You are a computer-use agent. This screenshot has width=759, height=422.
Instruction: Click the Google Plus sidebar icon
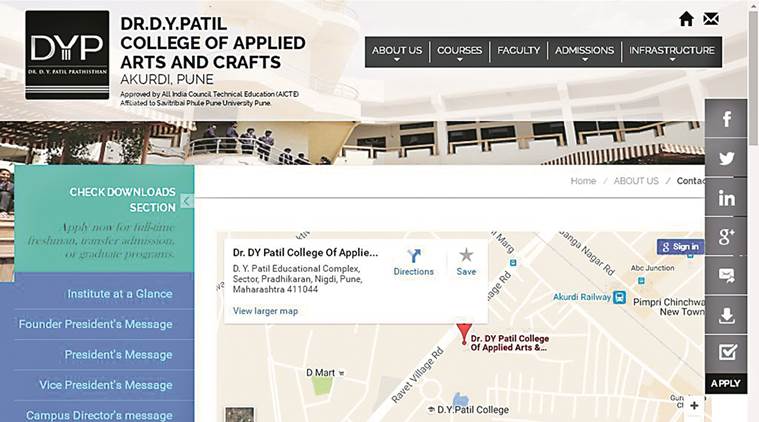point(726,236)
